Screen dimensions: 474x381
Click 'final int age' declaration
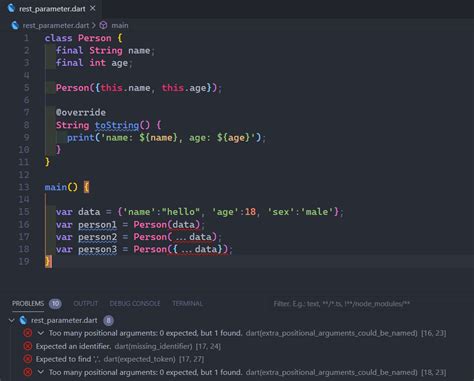94,63
